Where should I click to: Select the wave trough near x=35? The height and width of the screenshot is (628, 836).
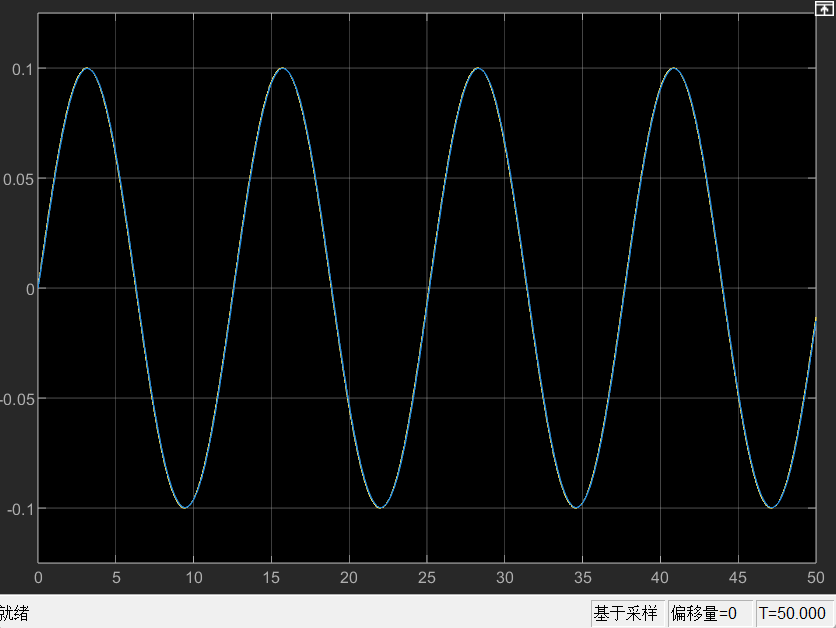click(576, 508)
